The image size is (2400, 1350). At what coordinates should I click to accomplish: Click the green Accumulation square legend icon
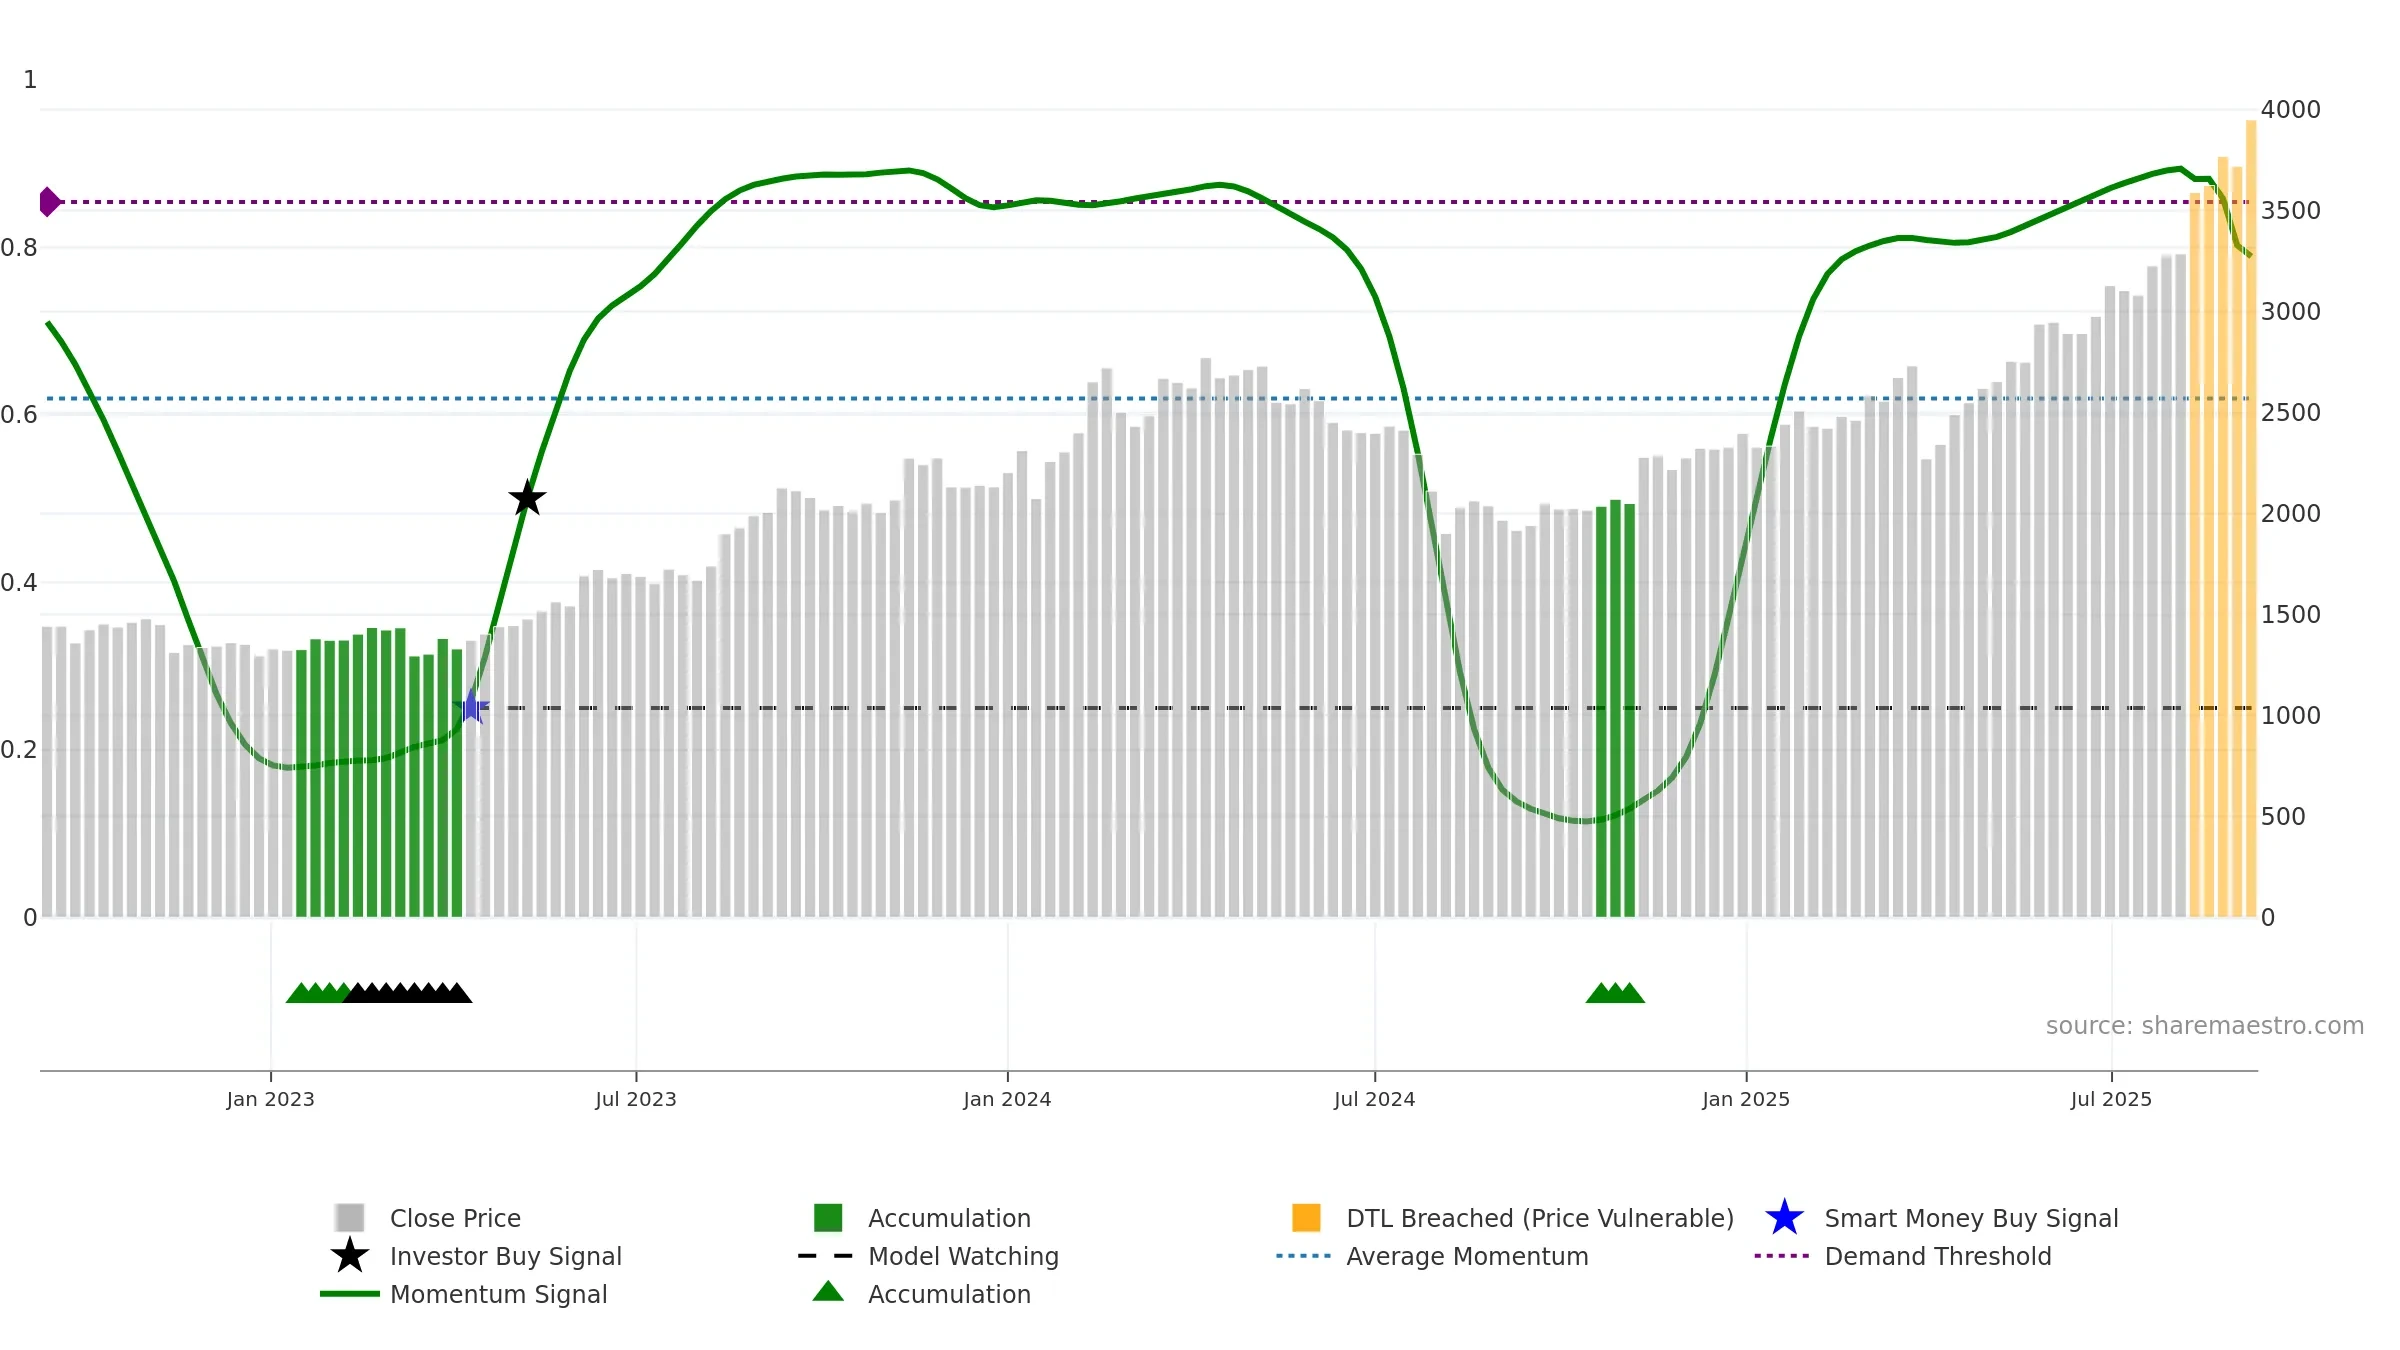pyautogui.click(x=828, y=1217)
